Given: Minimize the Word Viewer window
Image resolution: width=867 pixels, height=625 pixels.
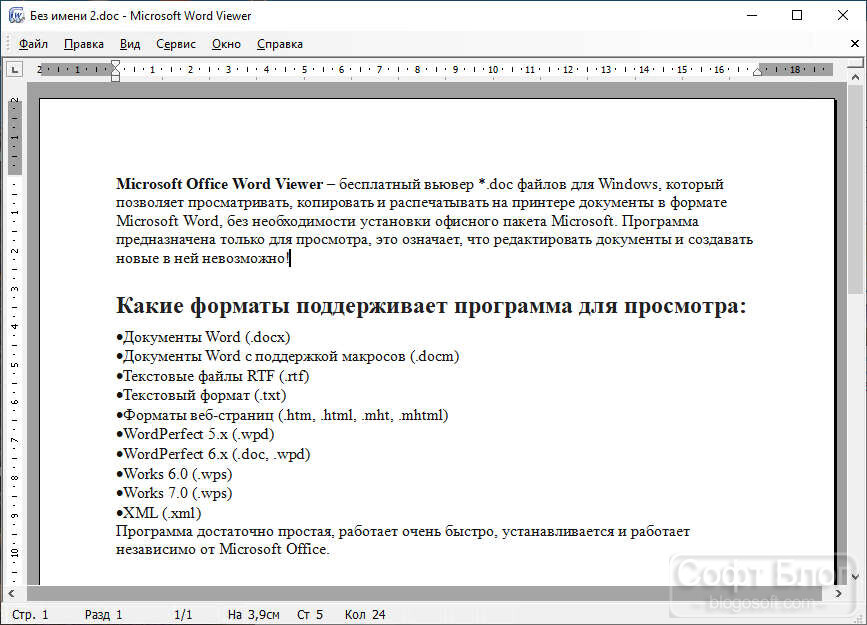Looking at the screenshot, I should pyautogui.click(x=752, y=15).
